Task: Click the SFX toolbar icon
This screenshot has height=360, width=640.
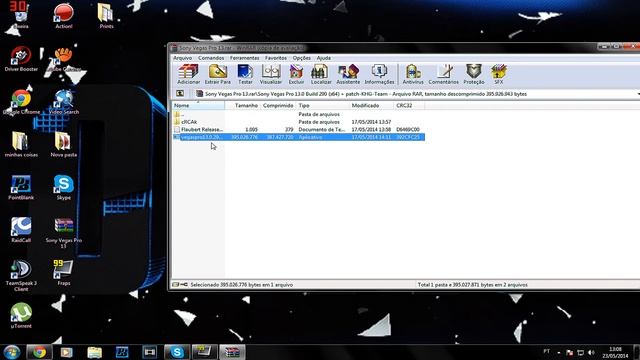Action: tap(498, 74)
